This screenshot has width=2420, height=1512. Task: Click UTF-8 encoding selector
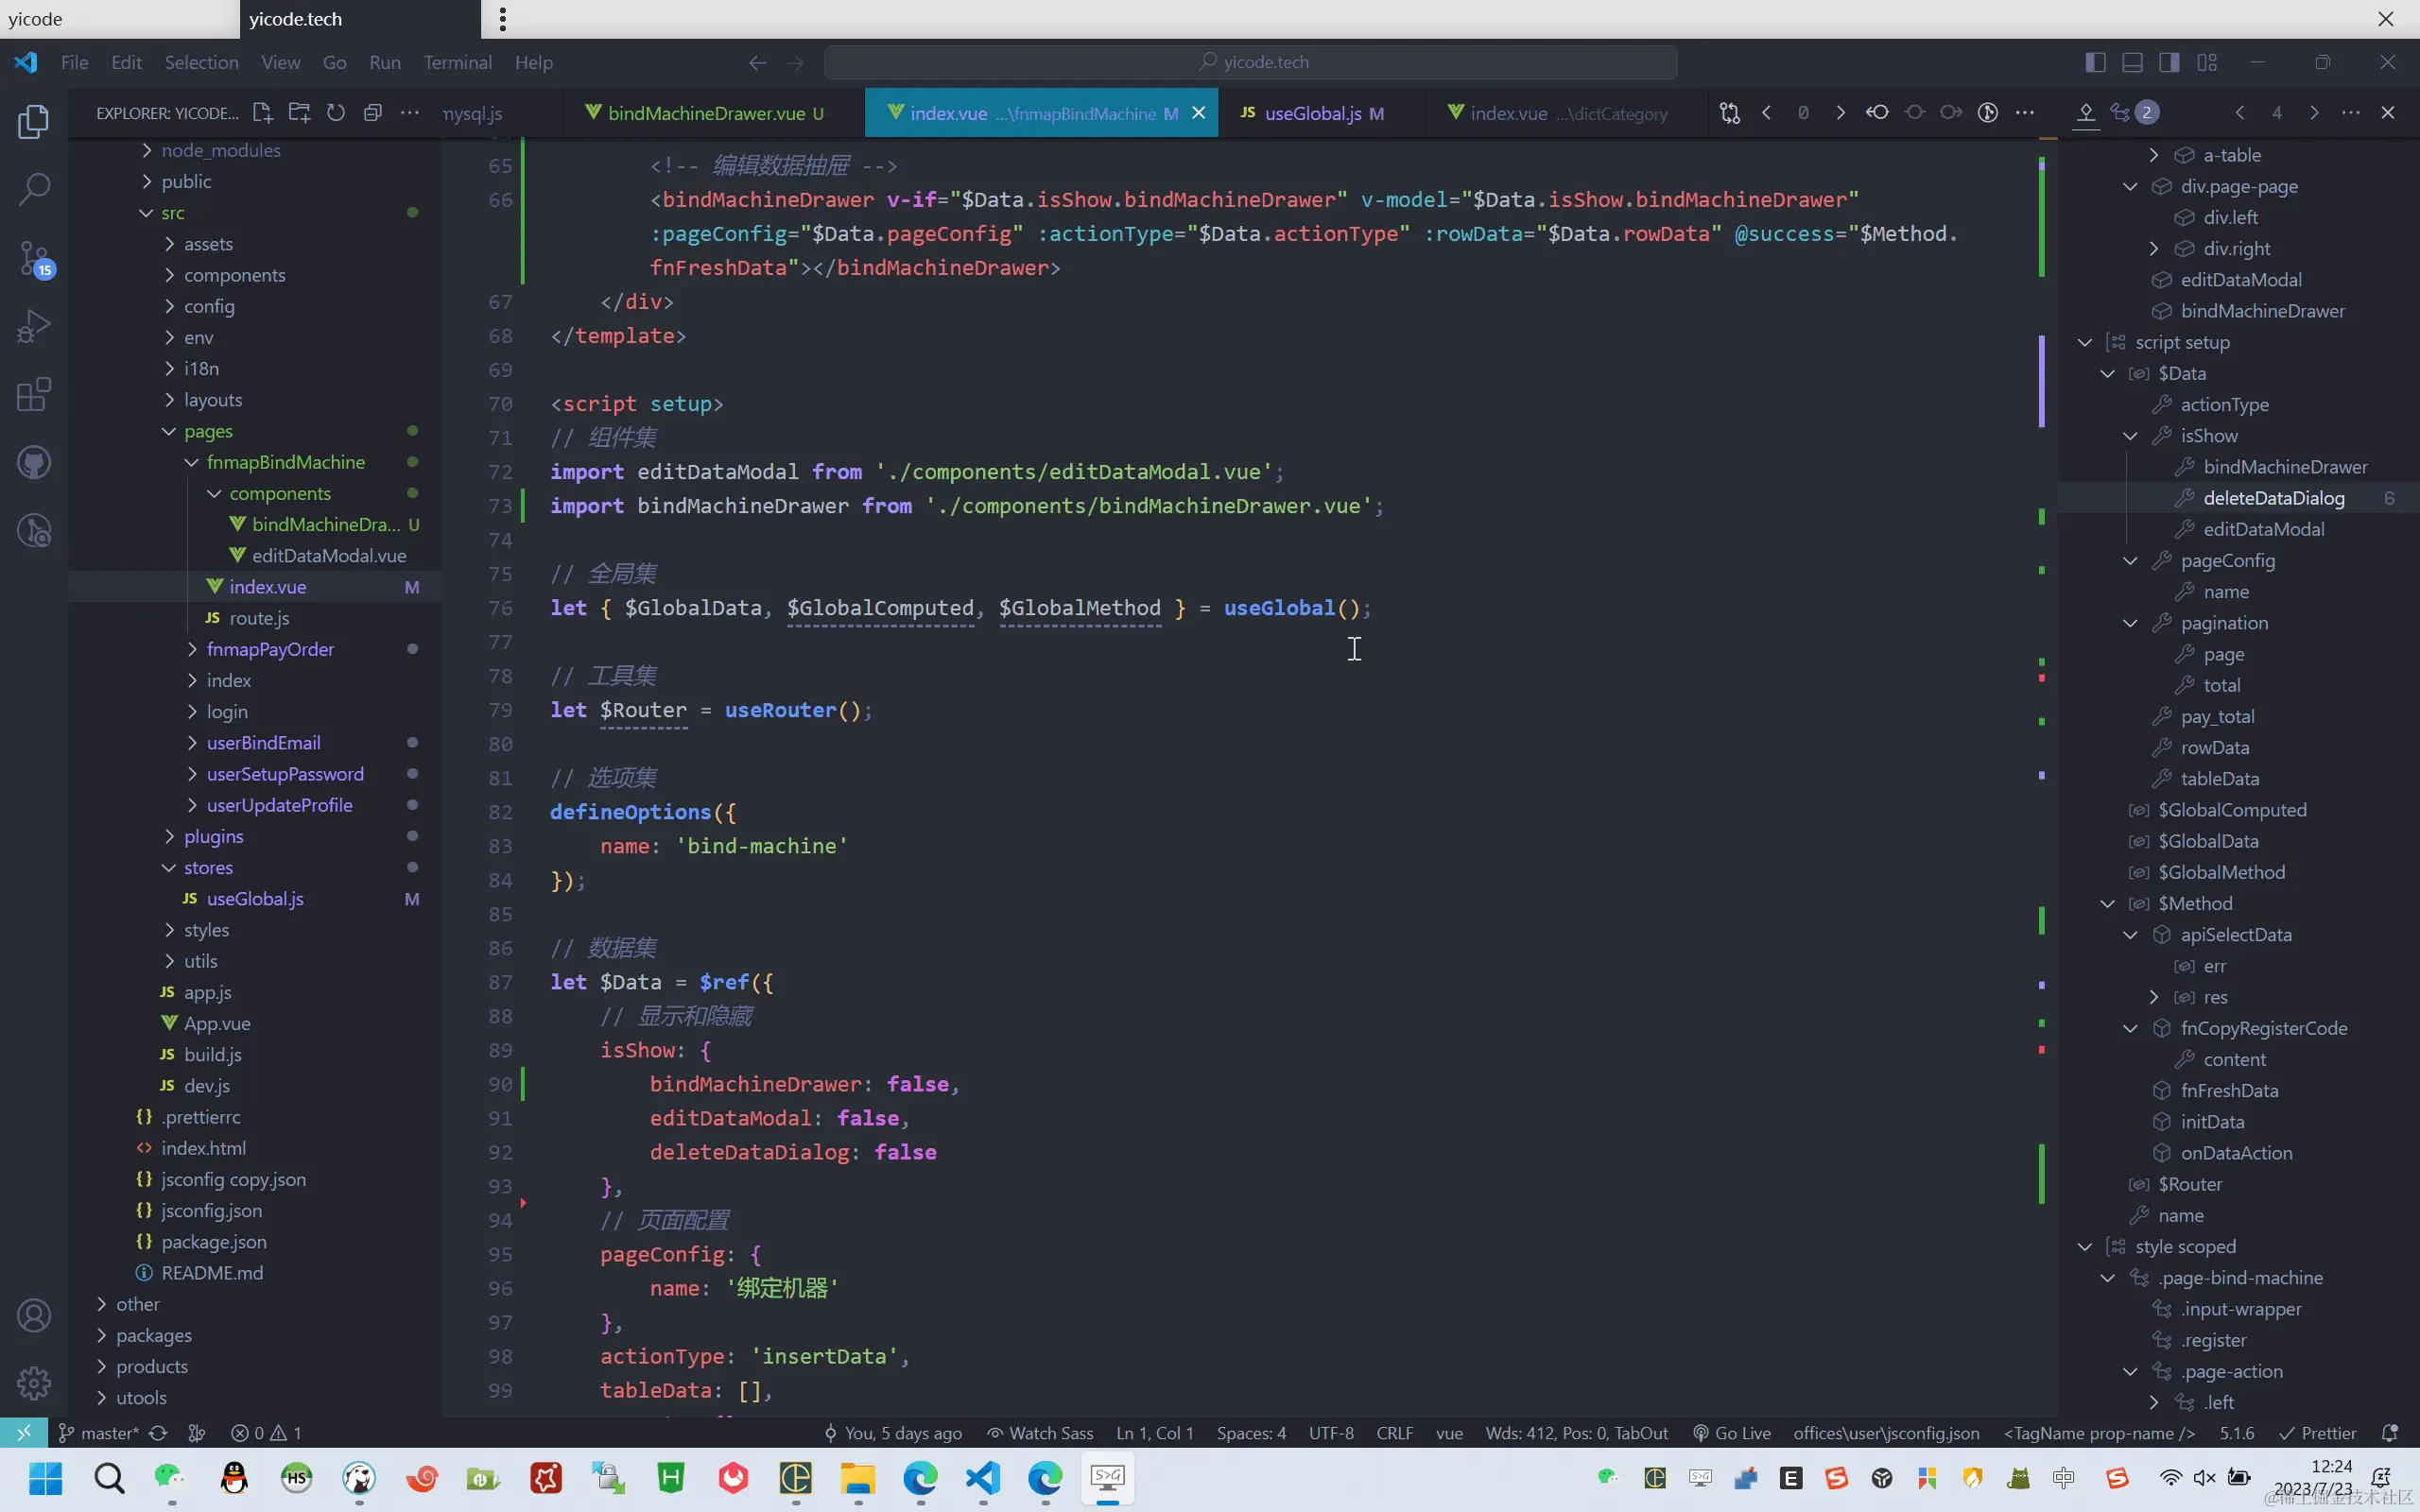(1331, 1433)
